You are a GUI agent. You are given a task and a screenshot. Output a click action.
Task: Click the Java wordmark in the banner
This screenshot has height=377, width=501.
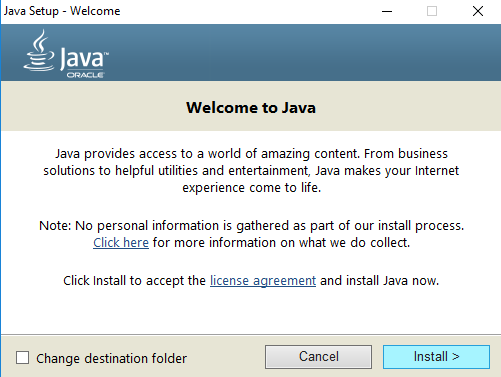pyautogui.click(x=84, y=59)
